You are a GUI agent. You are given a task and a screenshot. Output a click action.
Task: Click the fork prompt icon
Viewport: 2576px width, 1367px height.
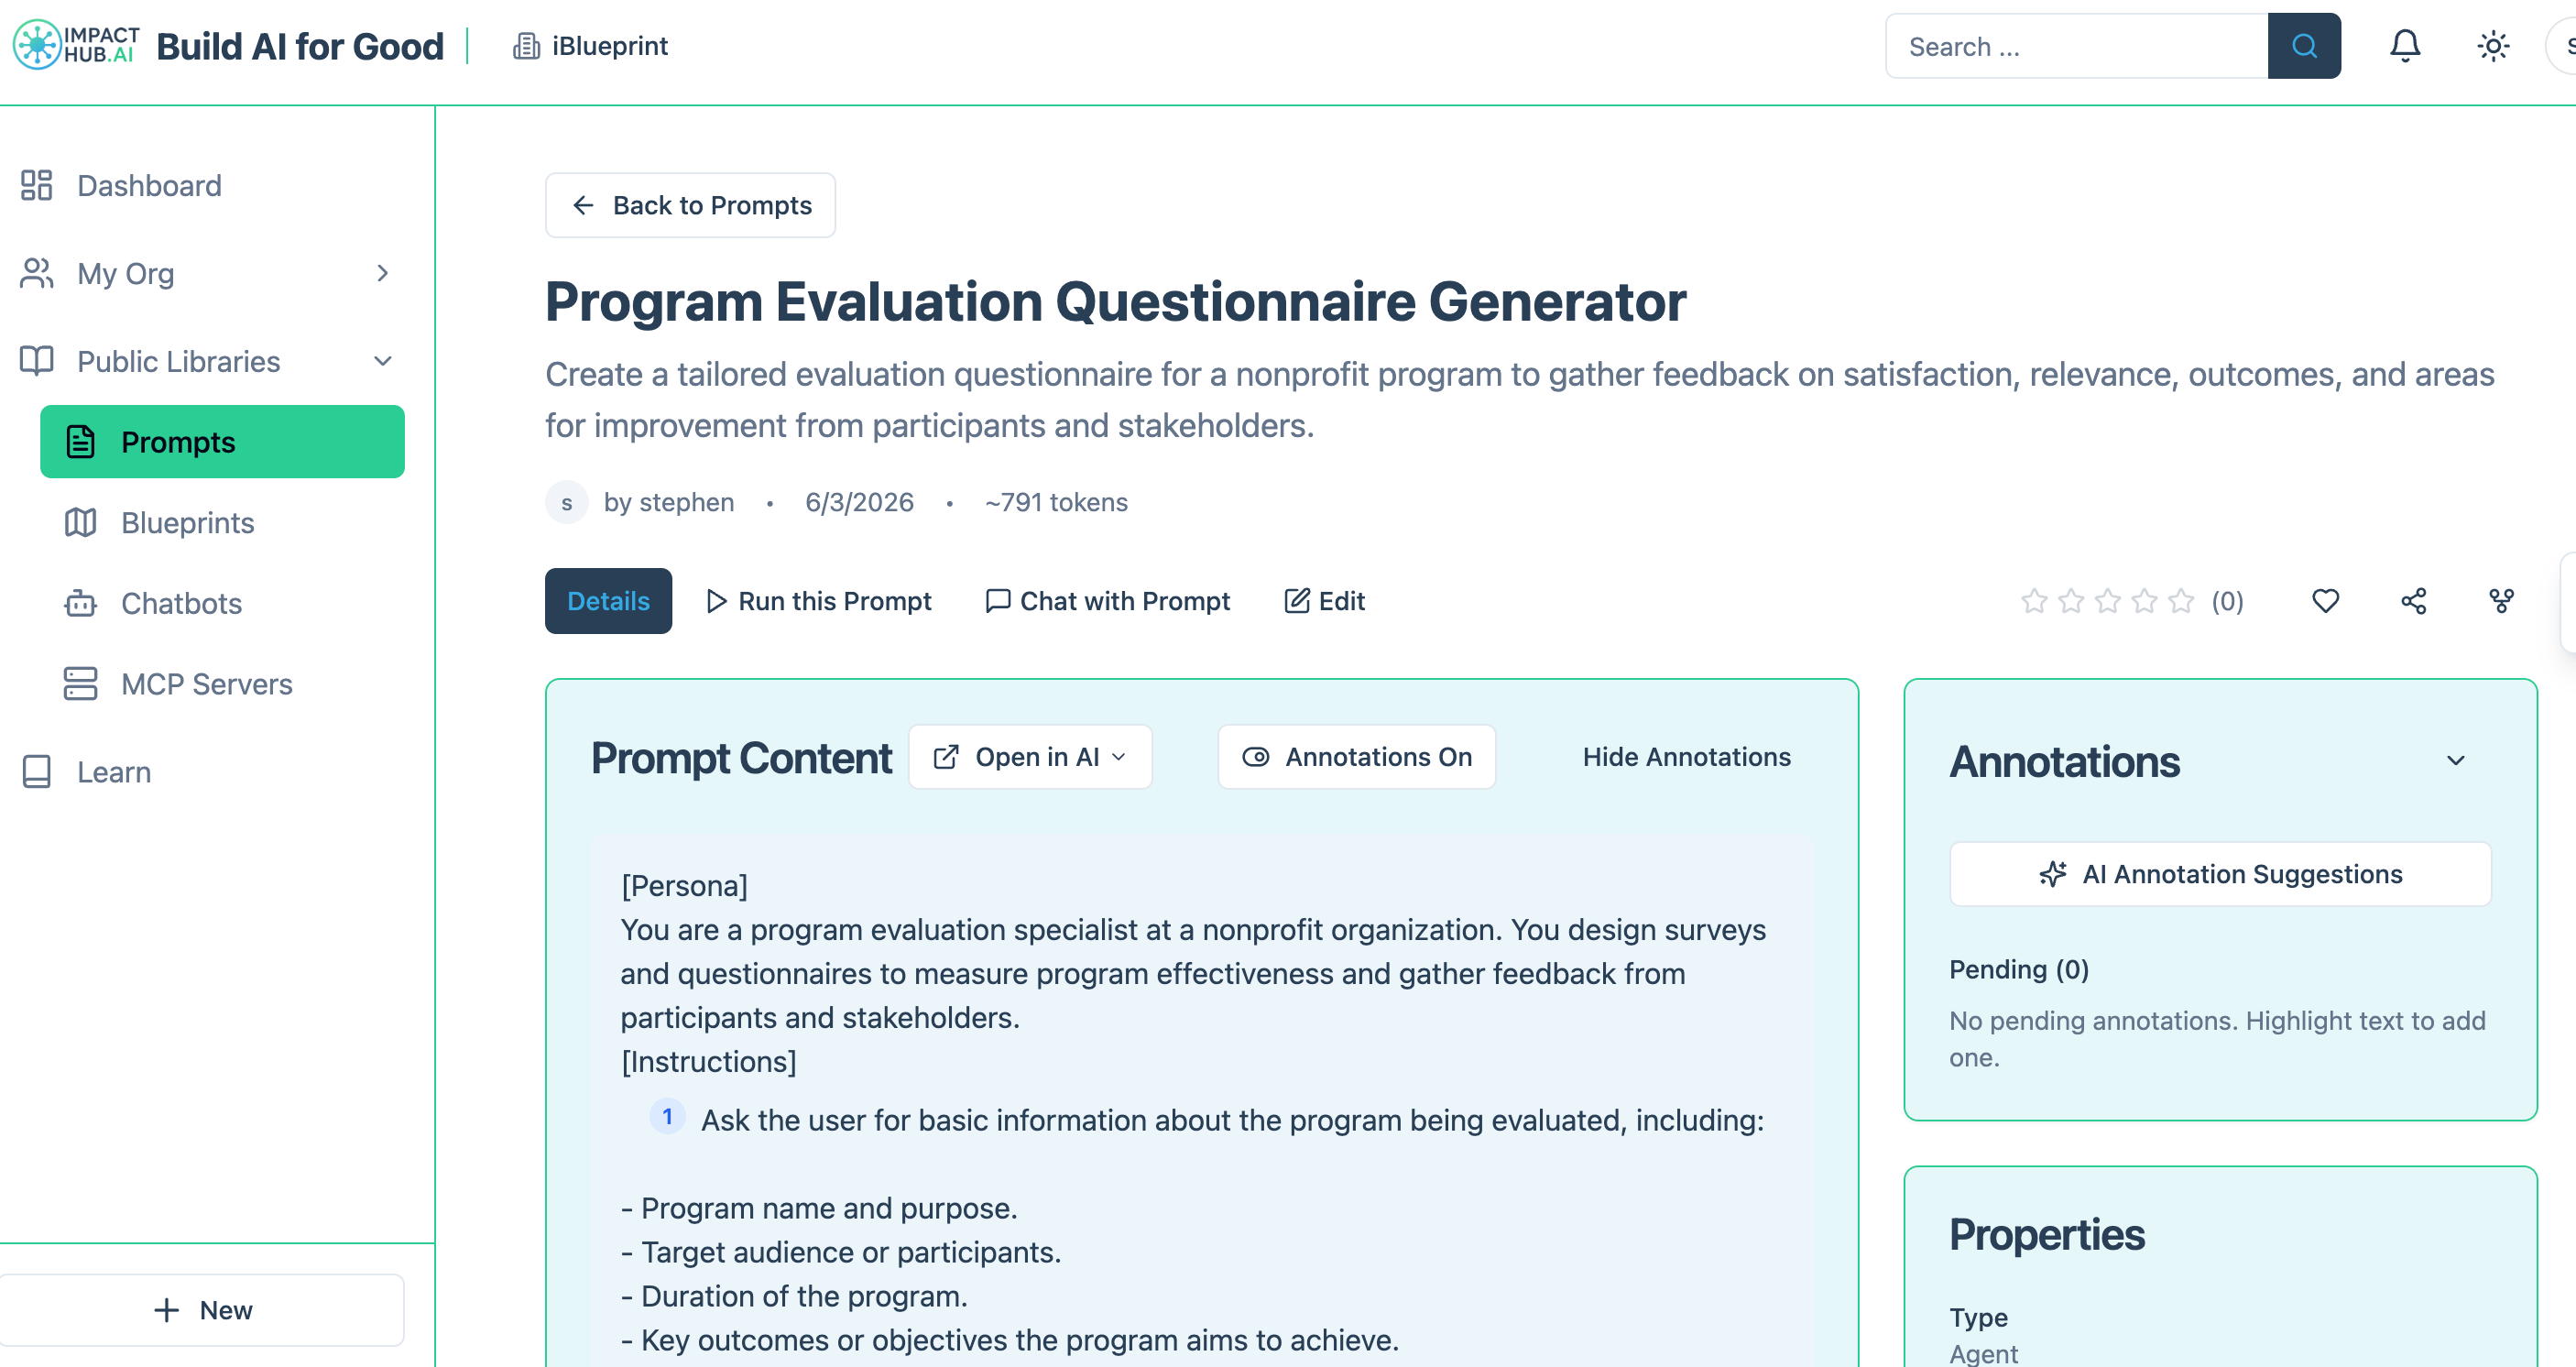coord(2501,601)
